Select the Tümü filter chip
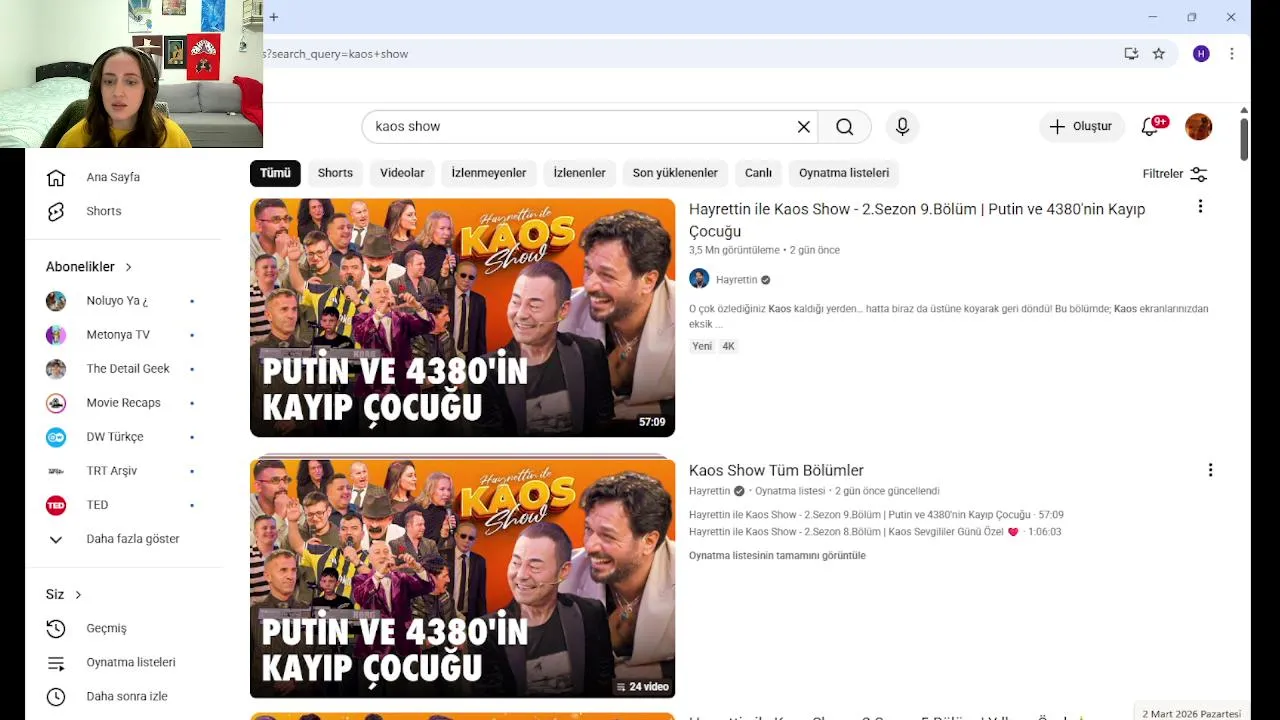The width and height of the screenshot is (1280, 720). click(x=275, y=173)
